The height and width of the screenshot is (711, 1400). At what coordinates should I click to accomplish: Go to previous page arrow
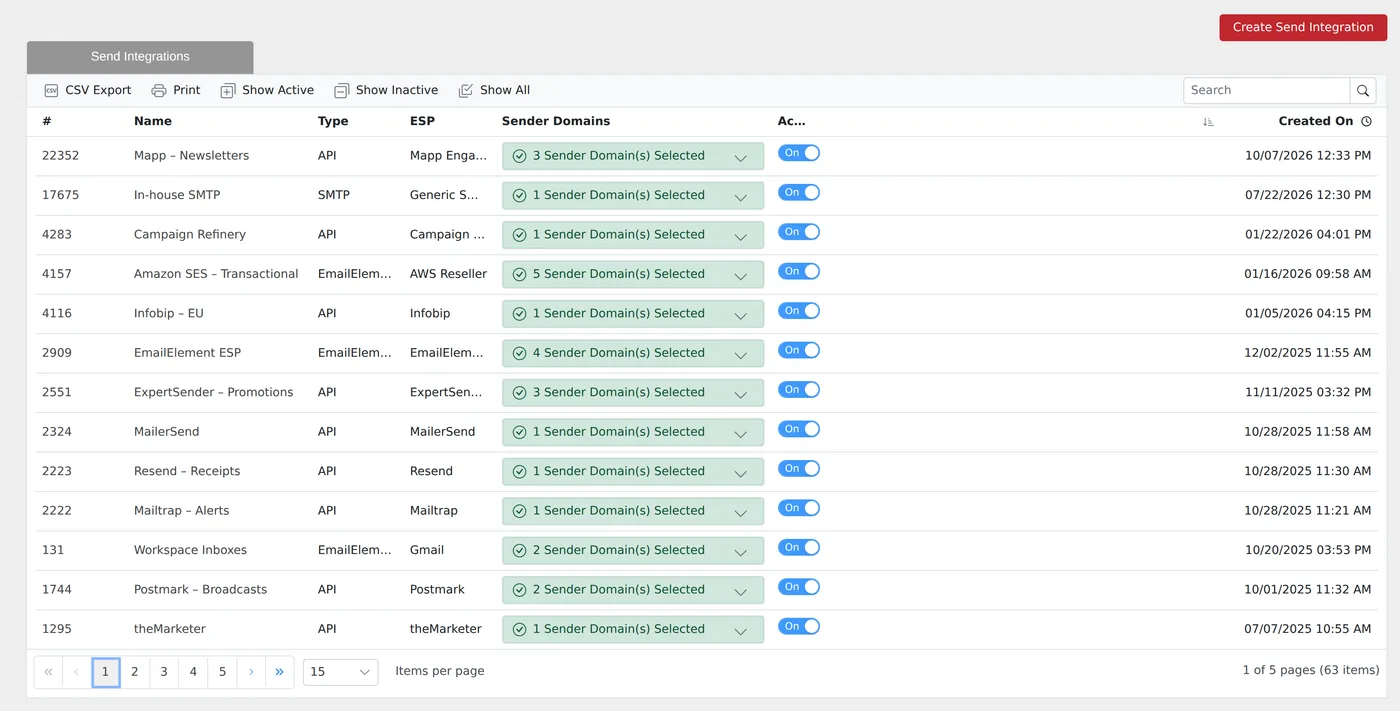77,672
